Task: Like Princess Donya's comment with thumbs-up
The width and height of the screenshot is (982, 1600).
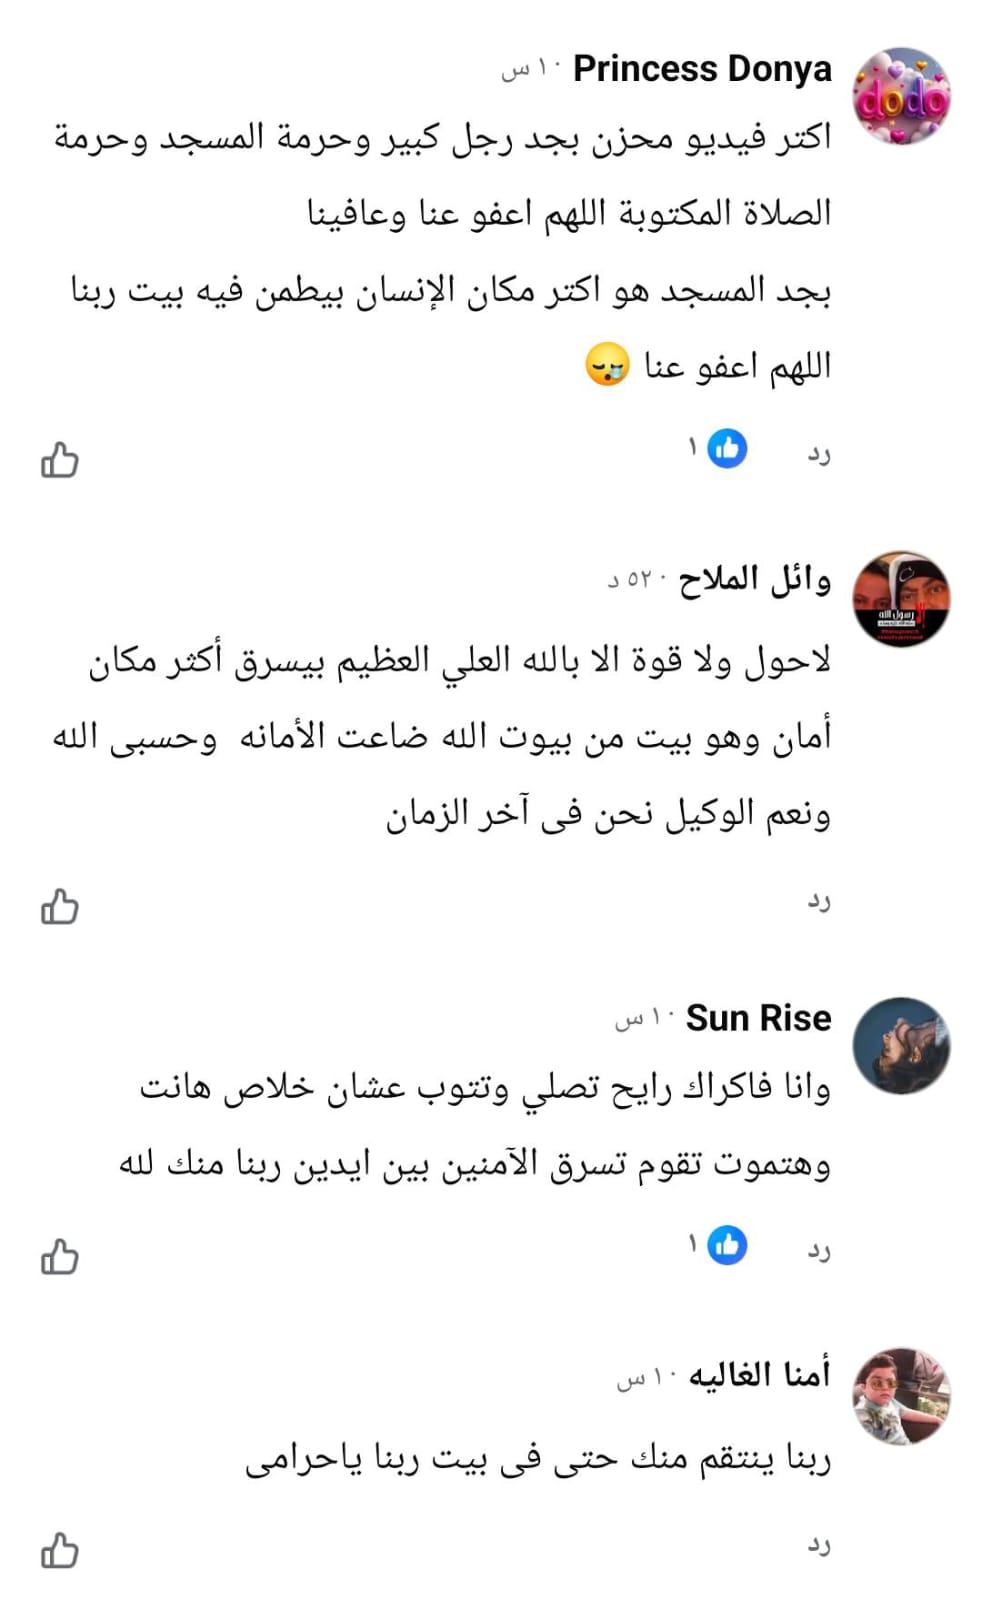Action: pyautogui.click(x=59, y=460)
